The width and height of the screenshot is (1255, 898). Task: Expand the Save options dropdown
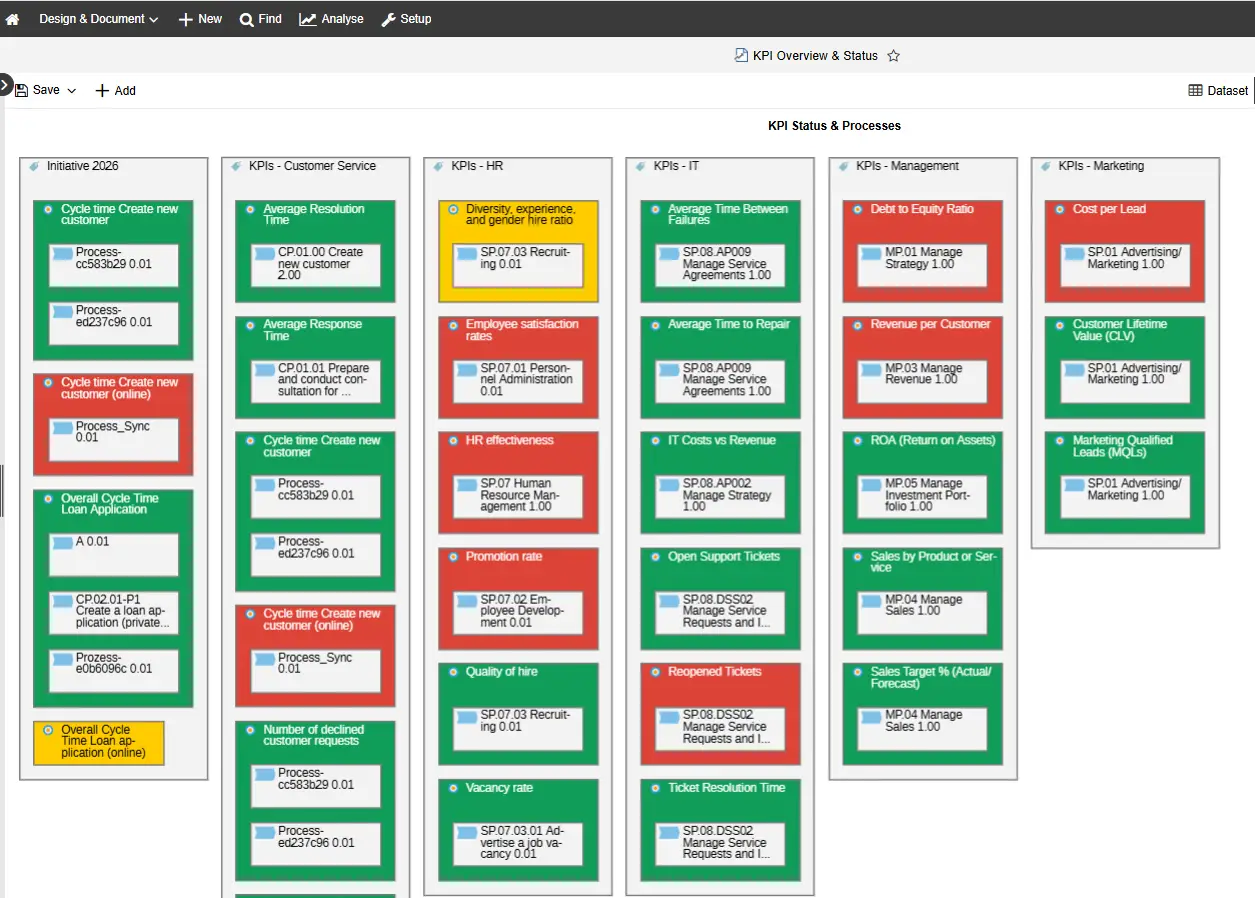pos(72,90)
